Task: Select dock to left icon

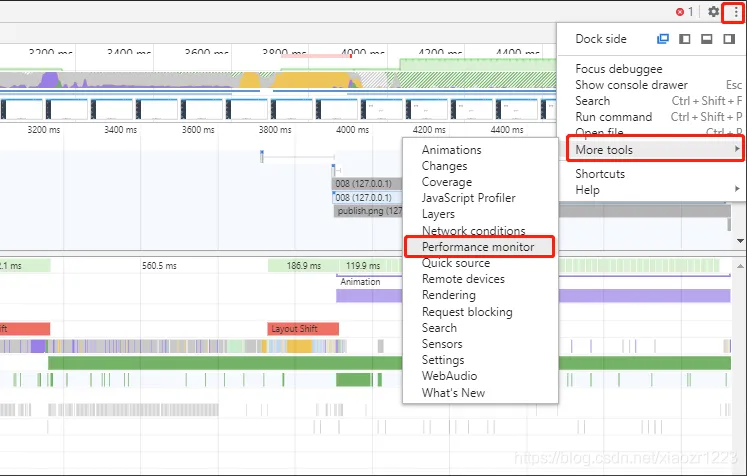Action: coord(685,39)
